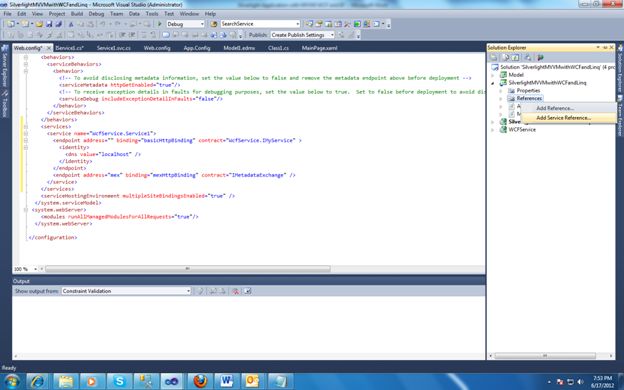The image size is (624, 390).
Task: Choose Add Service Reference... in the context menu
Action: 569,118
